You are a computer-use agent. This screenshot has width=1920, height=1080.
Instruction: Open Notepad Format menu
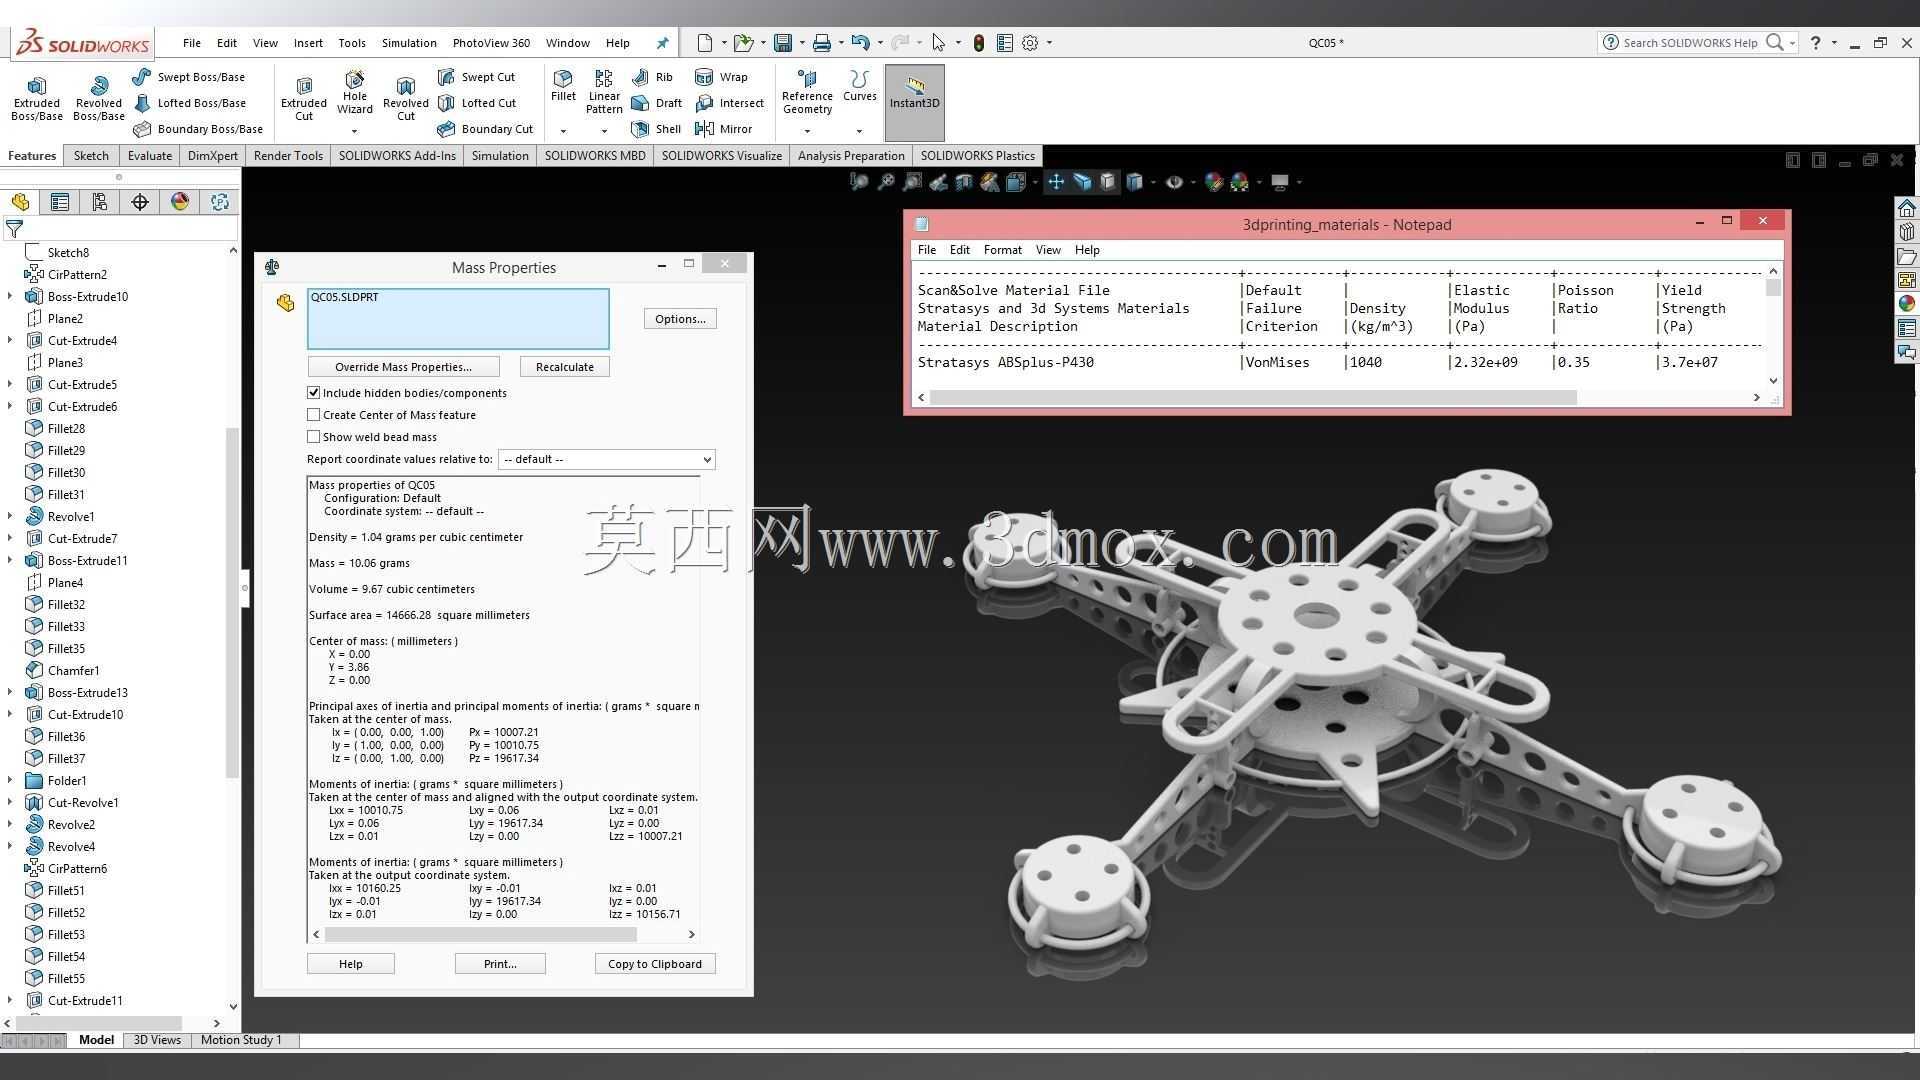point(1002,250)
